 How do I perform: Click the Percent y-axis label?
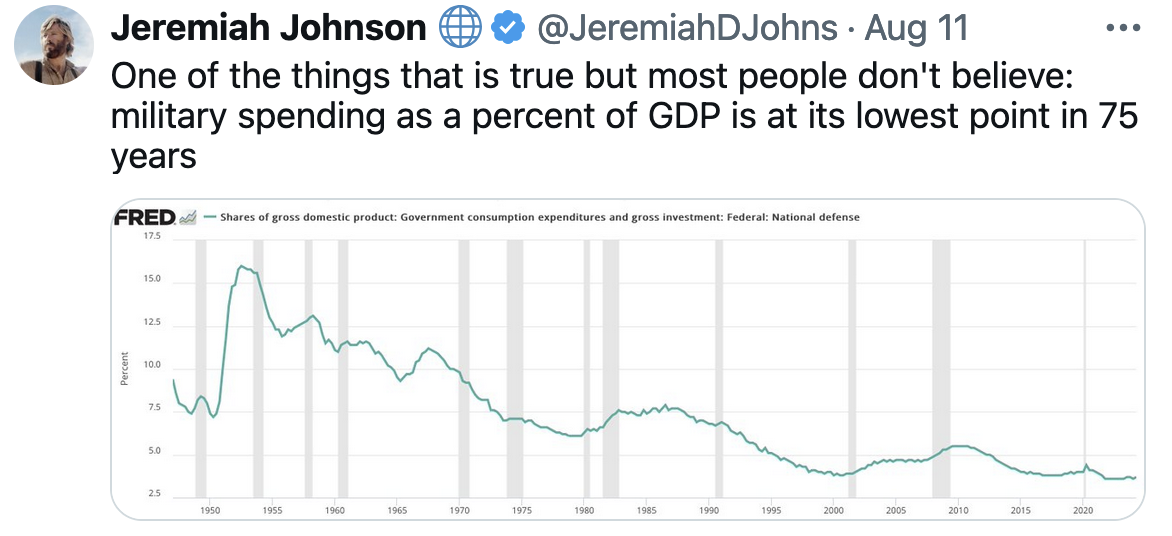tap(125, 368)
